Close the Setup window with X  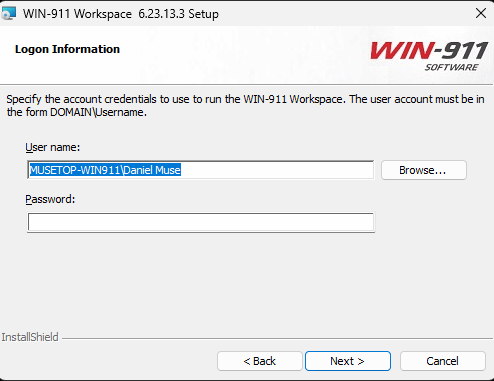click(x=481, y=13)
